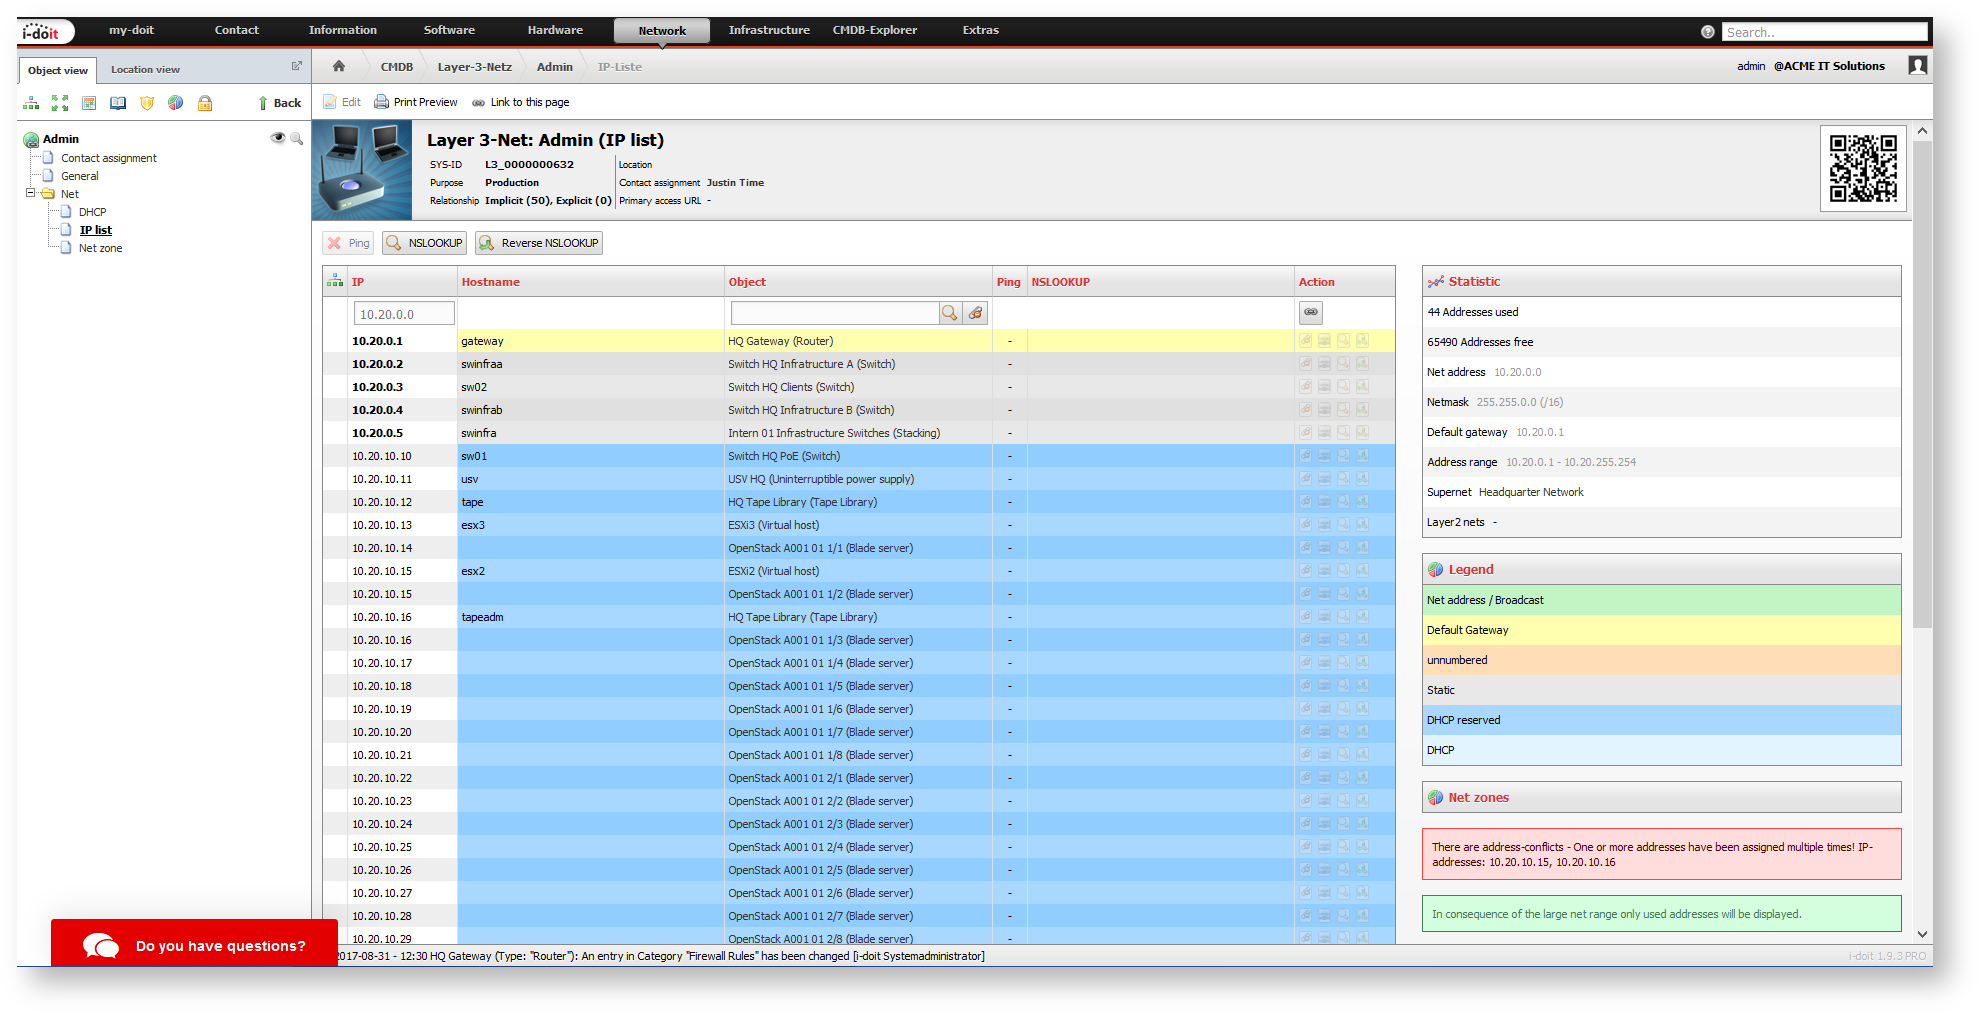Select Admin root node in tree

[x=61, y=139]
